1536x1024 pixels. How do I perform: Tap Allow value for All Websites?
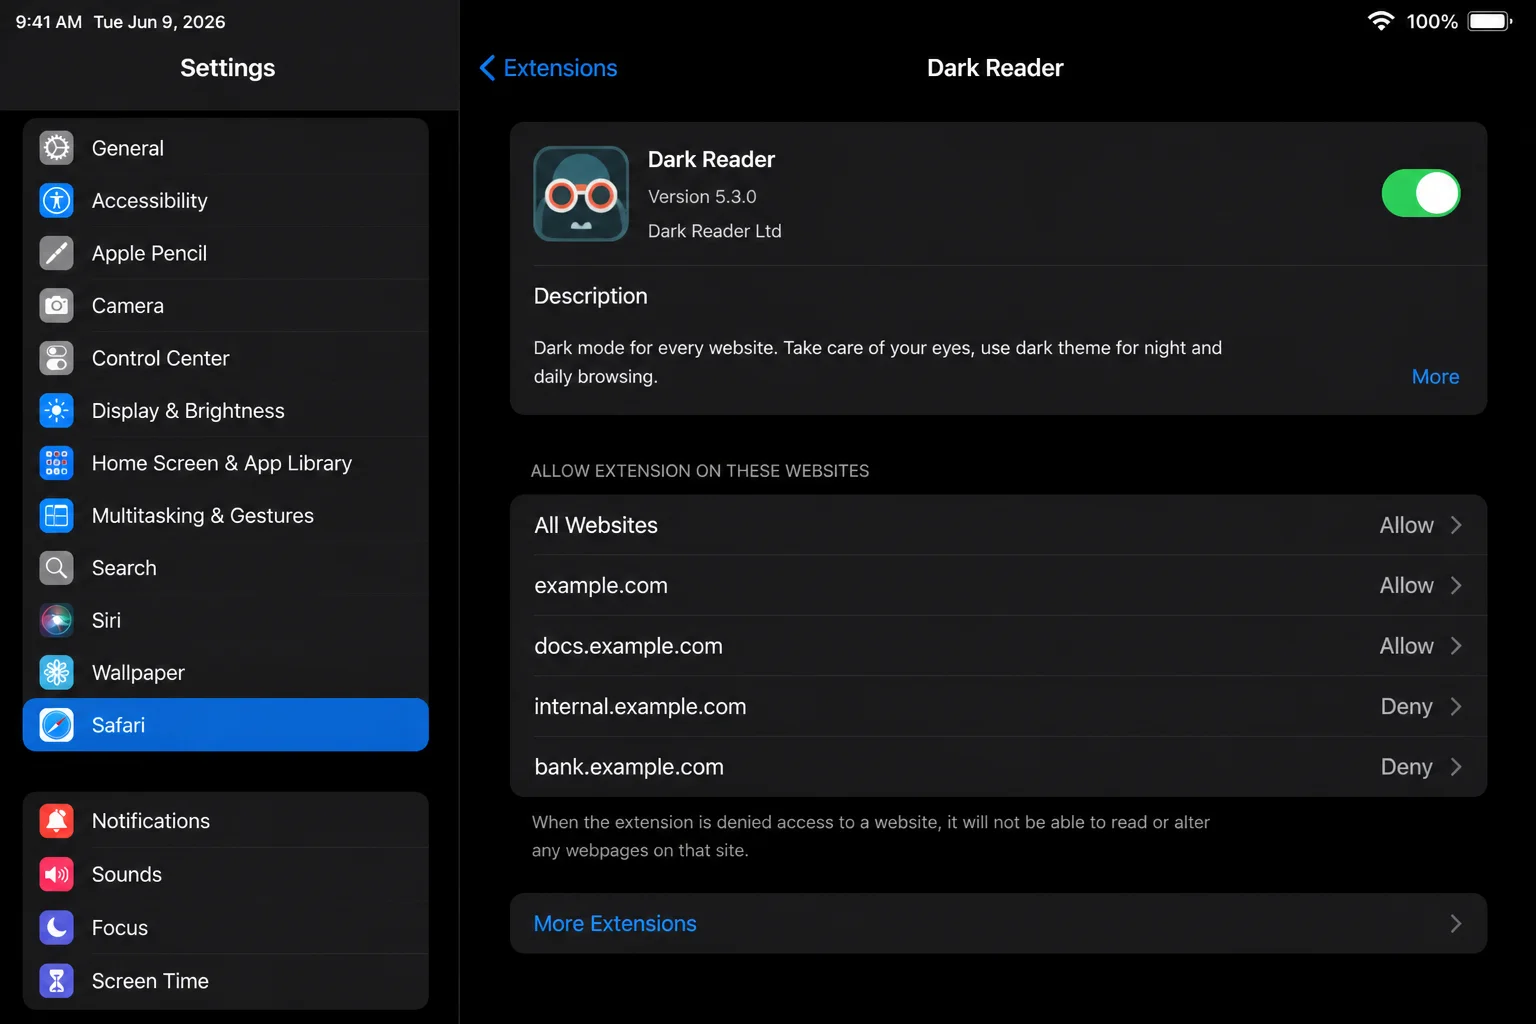click(1406, 525)
